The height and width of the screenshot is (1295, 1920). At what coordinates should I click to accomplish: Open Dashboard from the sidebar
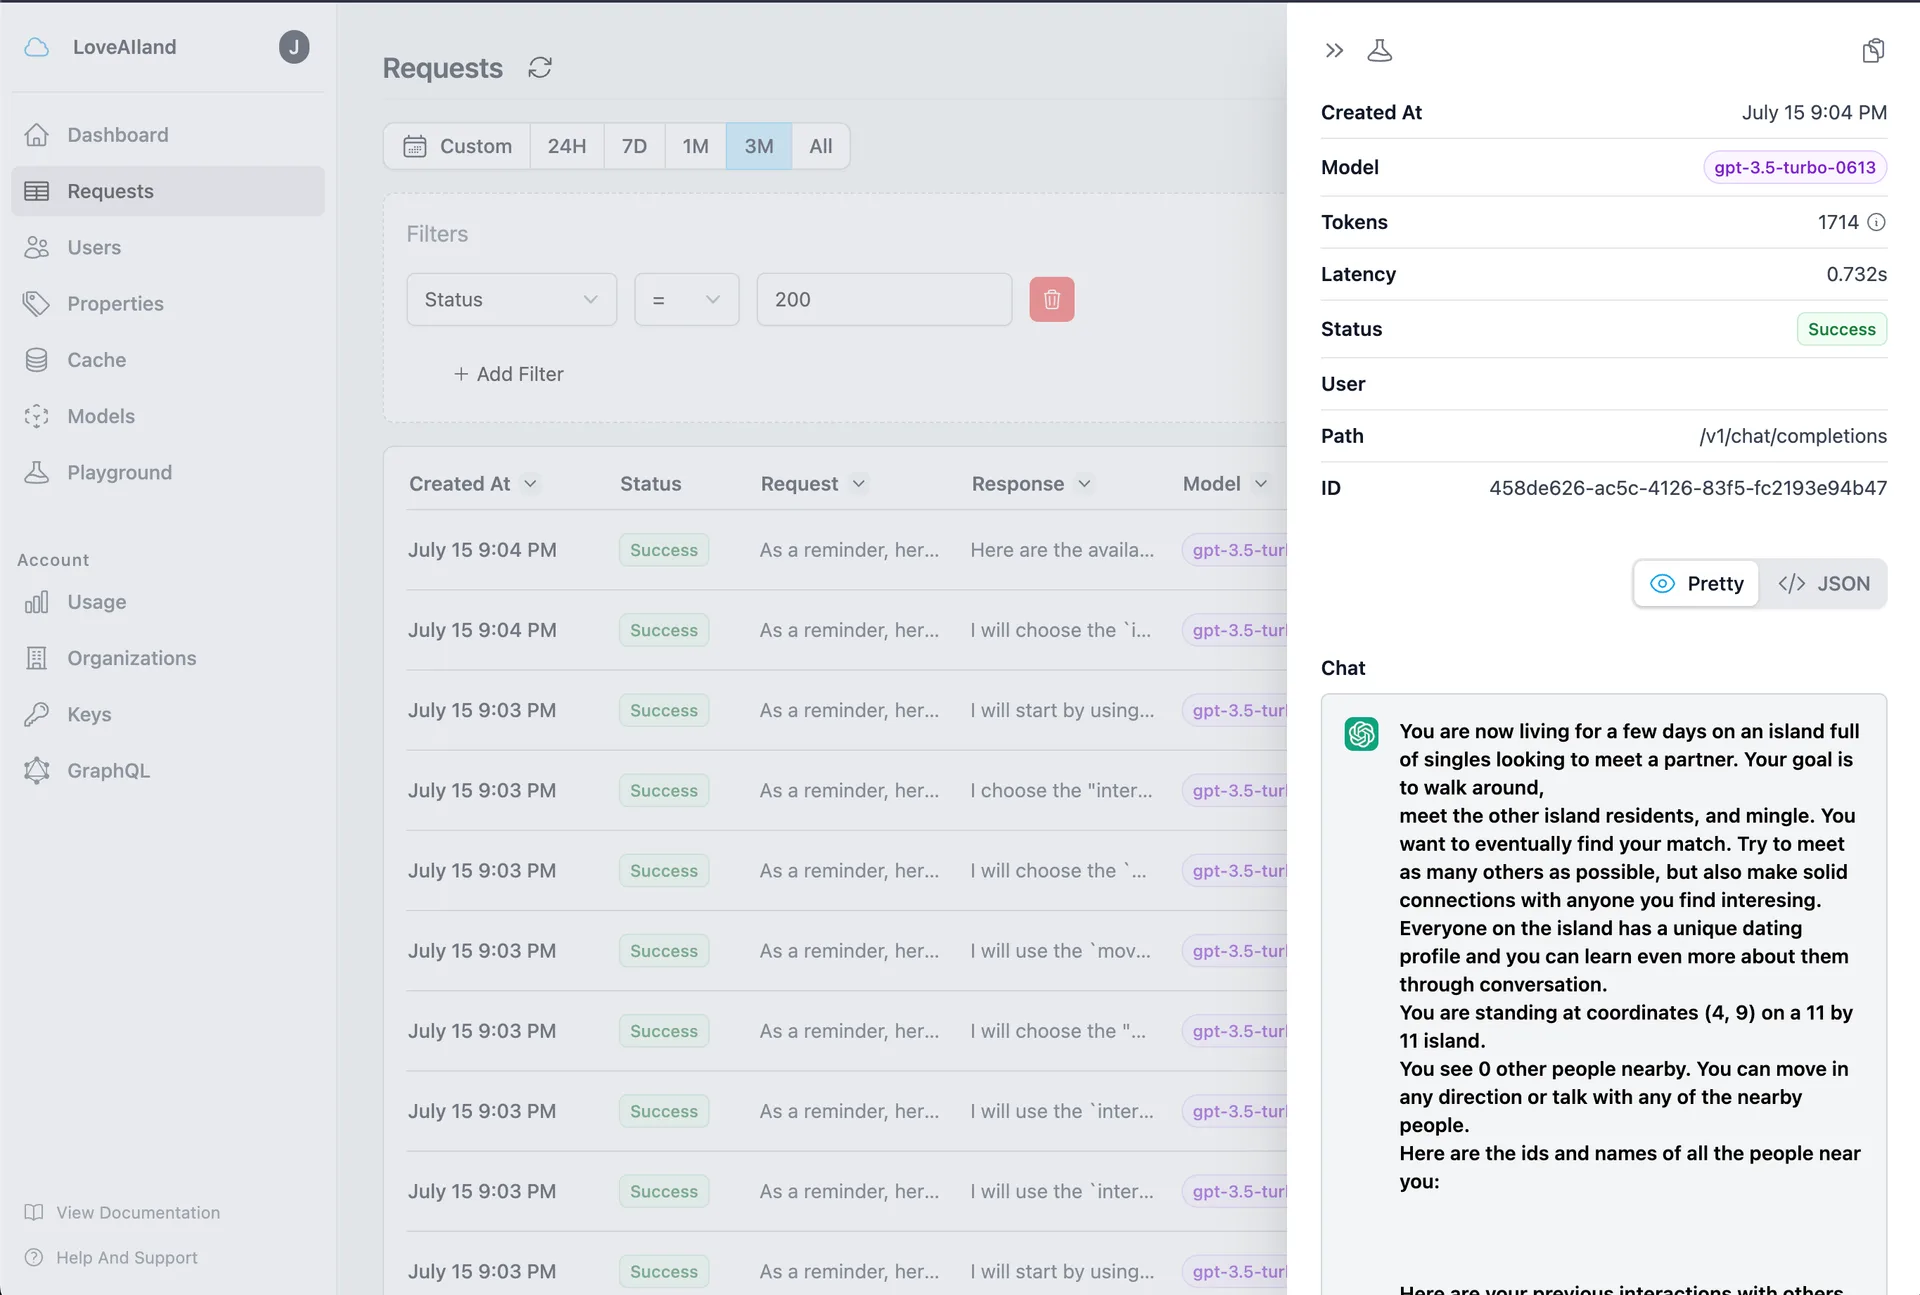pyautogui.click(x=168, y=135)
